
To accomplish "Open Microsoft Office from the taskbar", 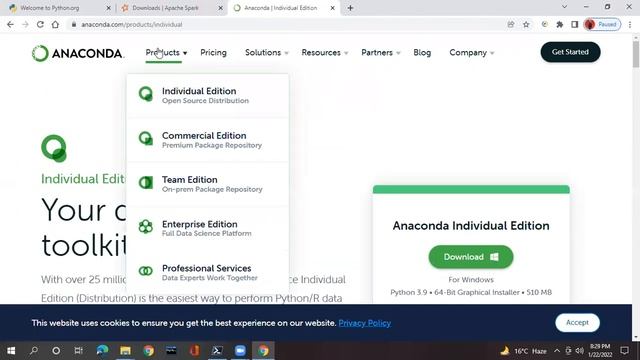I will point(194,351).
